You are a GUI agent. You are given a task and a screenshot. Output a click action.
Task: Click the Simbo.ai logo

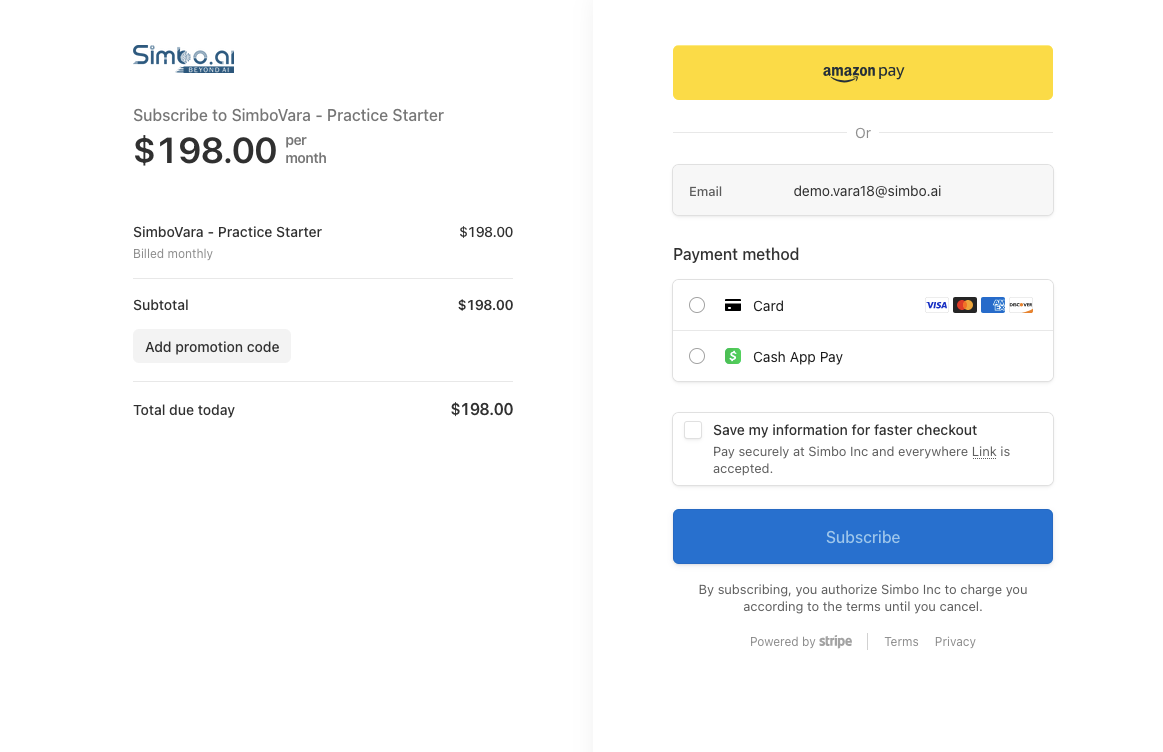point(184,58)
